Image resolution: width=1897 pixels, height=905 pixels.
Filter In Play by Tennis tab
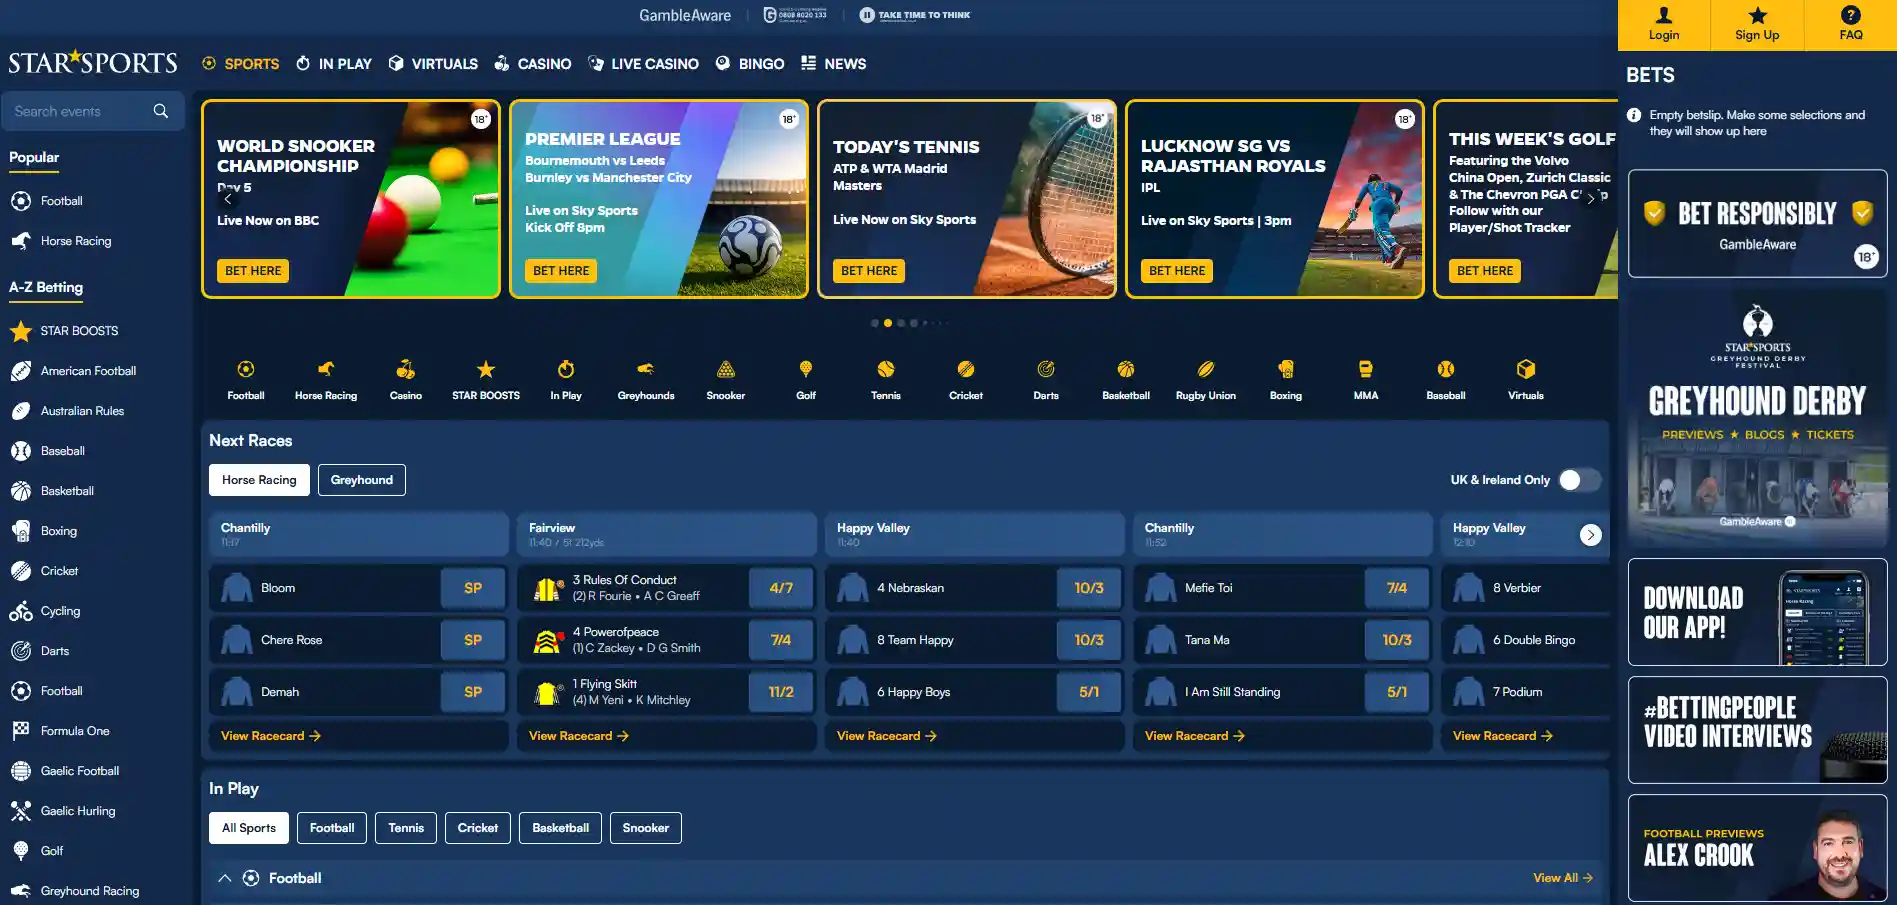click(406, 828)
